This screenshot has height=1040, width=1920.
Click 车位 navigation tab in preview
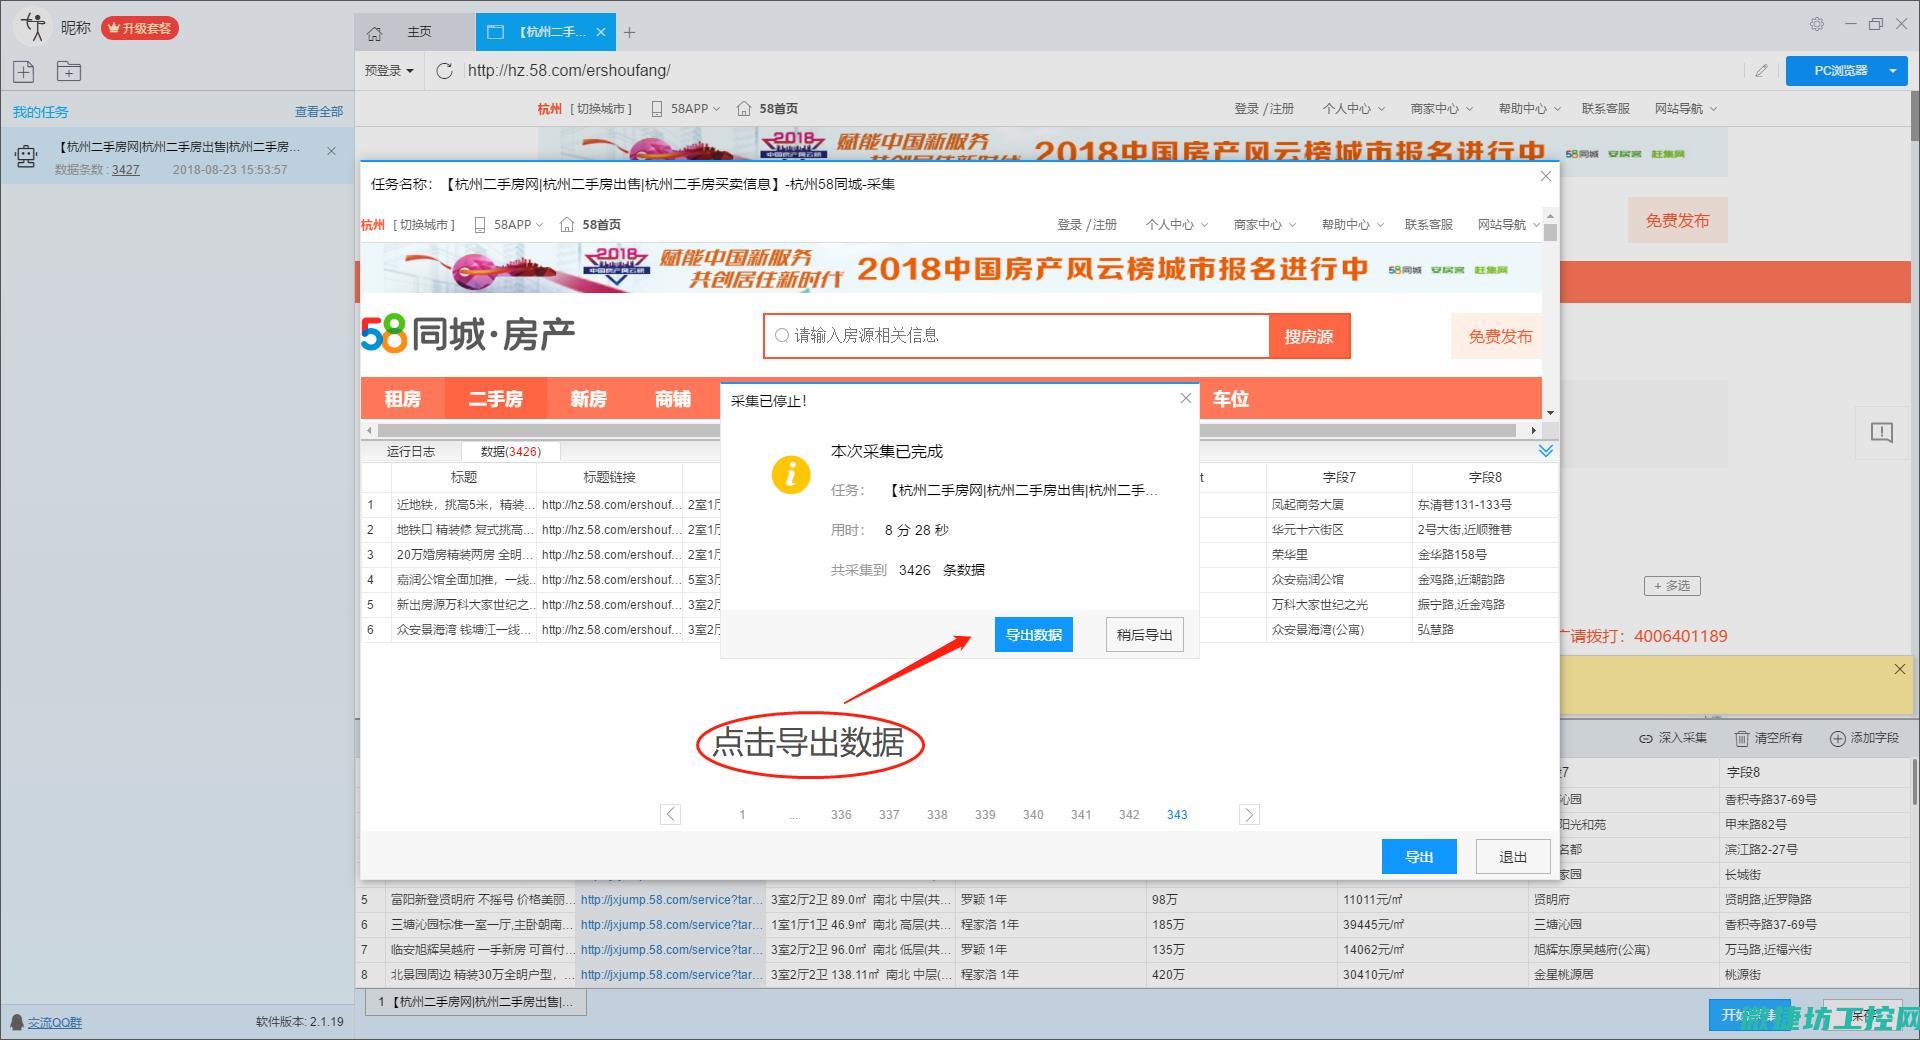tap(1231, 399)
